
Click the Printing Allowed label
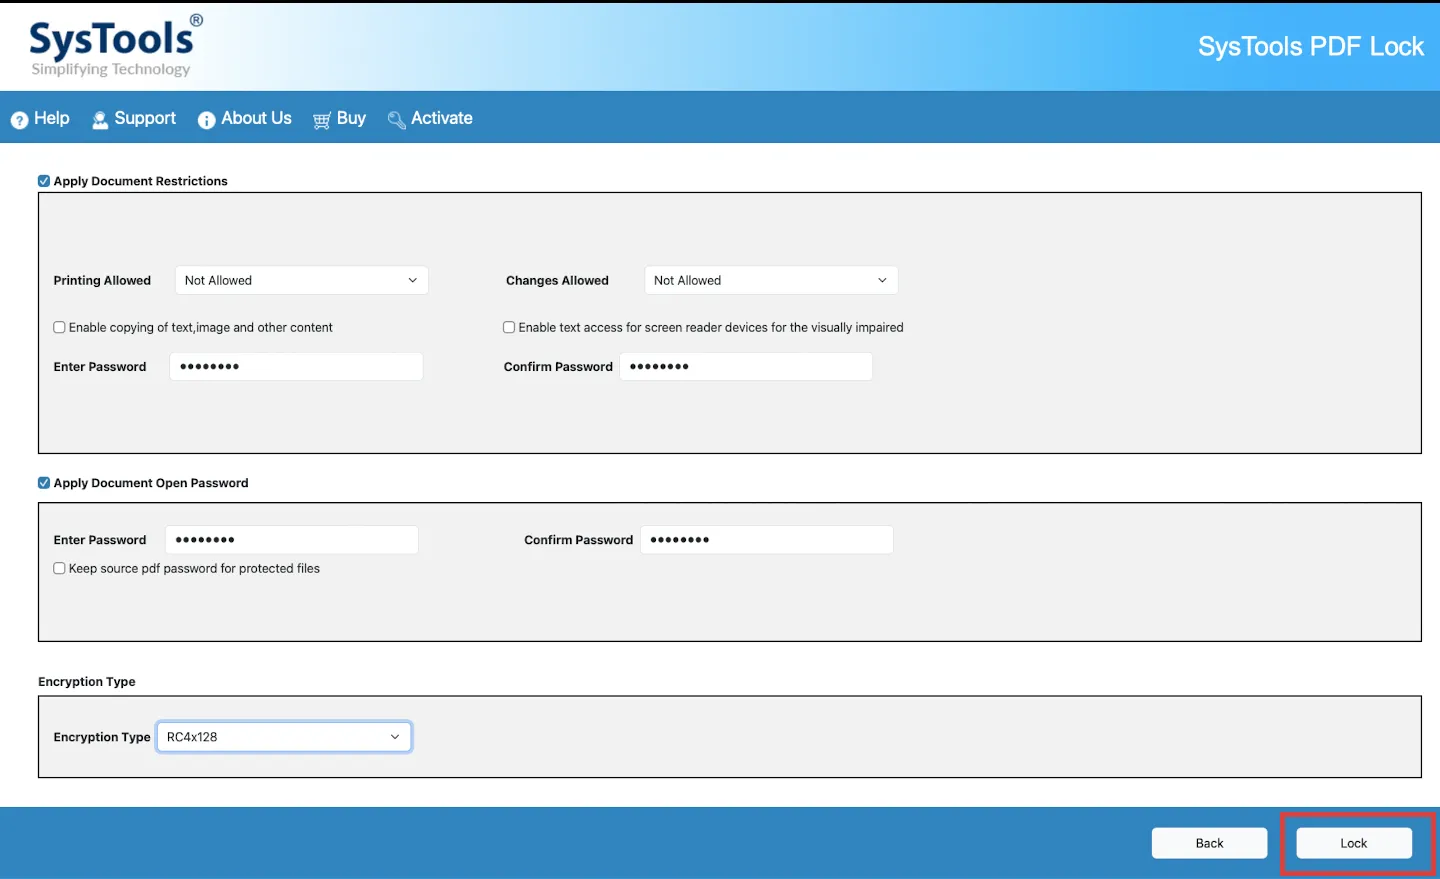(102, 281)
